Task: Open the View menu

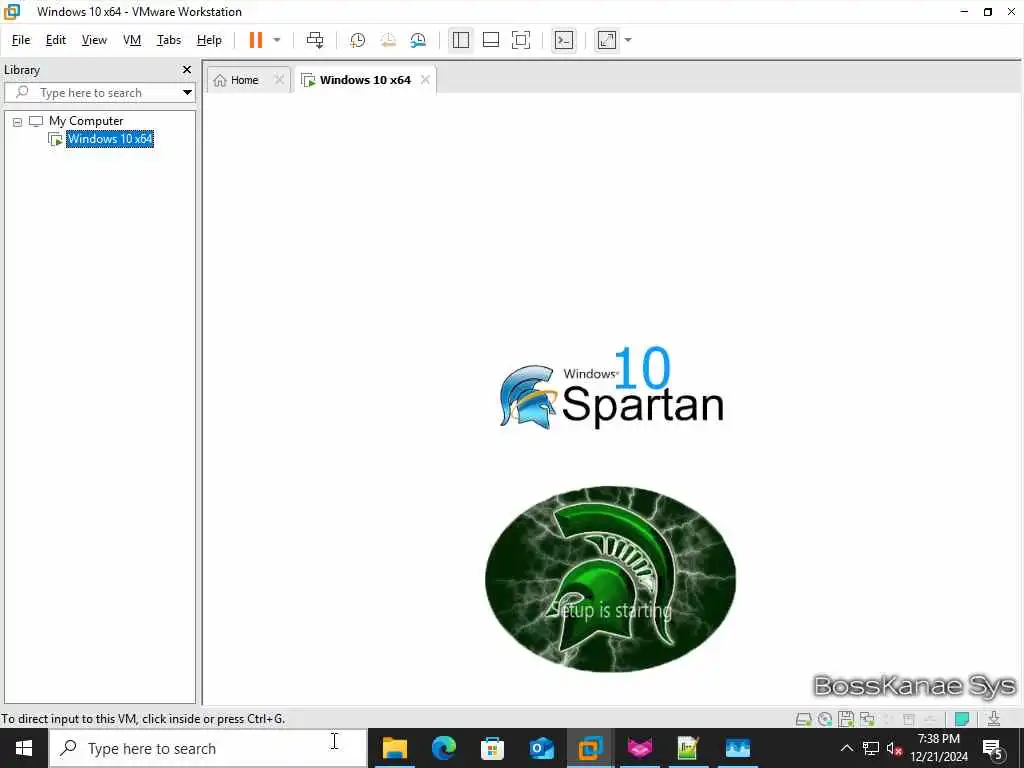Action: click(x=94, y=40)
